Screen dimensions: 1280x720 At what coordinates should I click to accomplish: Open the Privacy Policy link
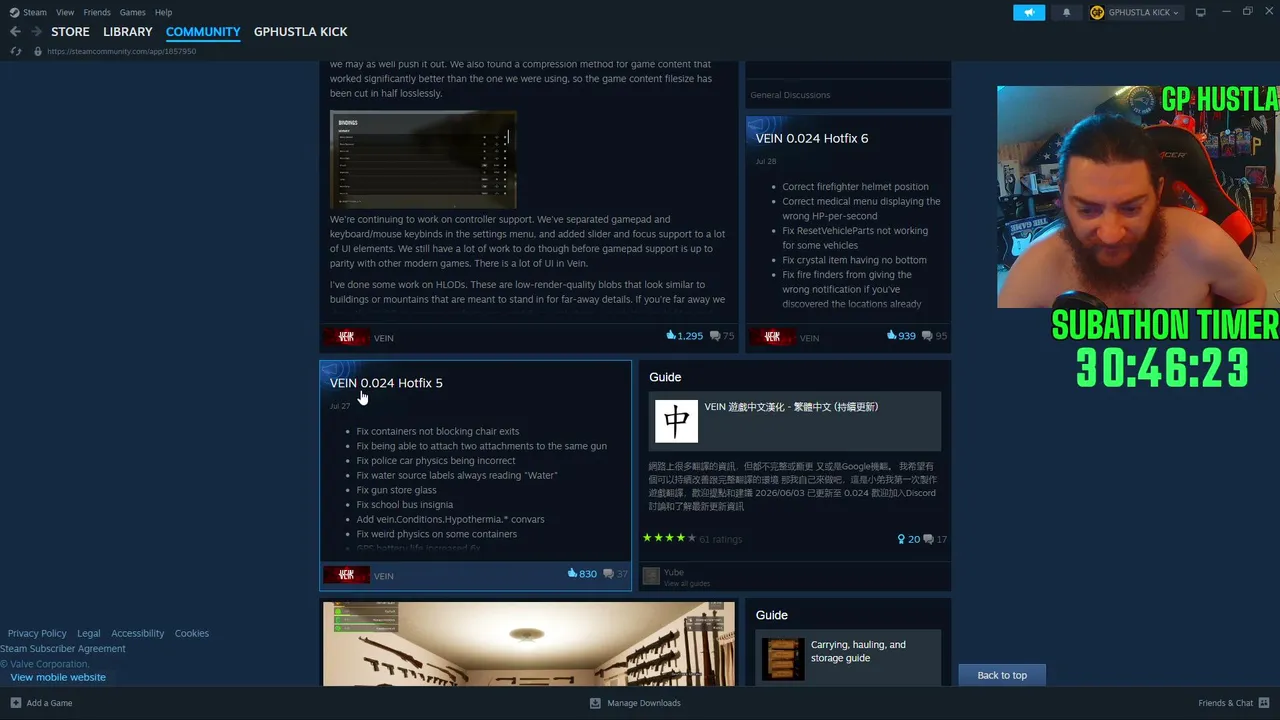pos(37,633)
